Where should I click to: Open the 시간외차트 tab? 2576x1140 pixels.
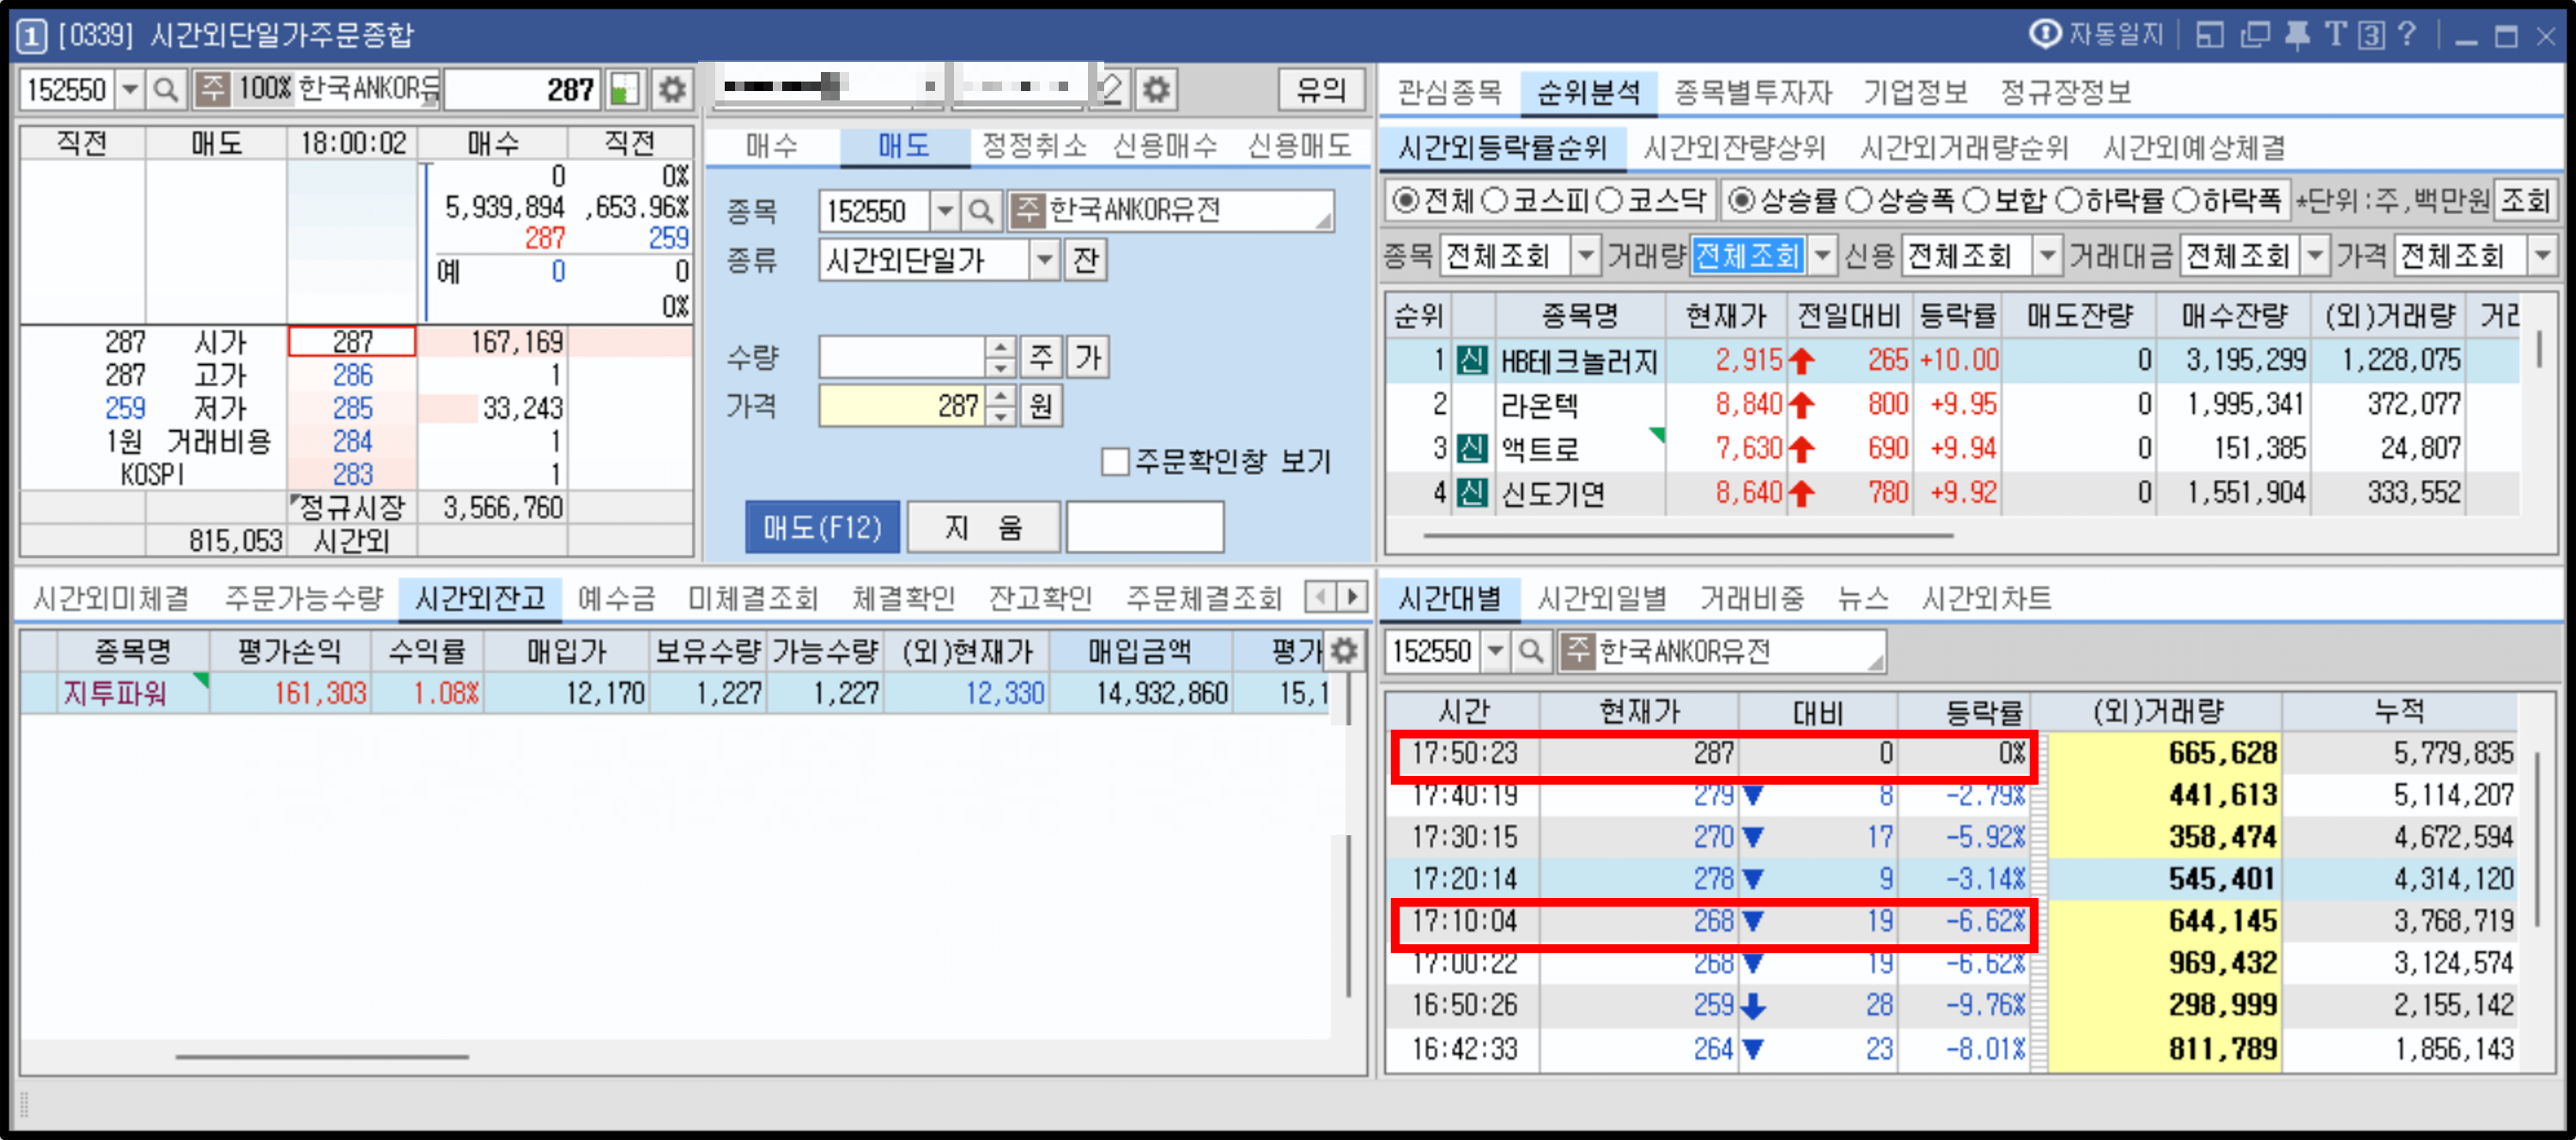coord(1986,599)
